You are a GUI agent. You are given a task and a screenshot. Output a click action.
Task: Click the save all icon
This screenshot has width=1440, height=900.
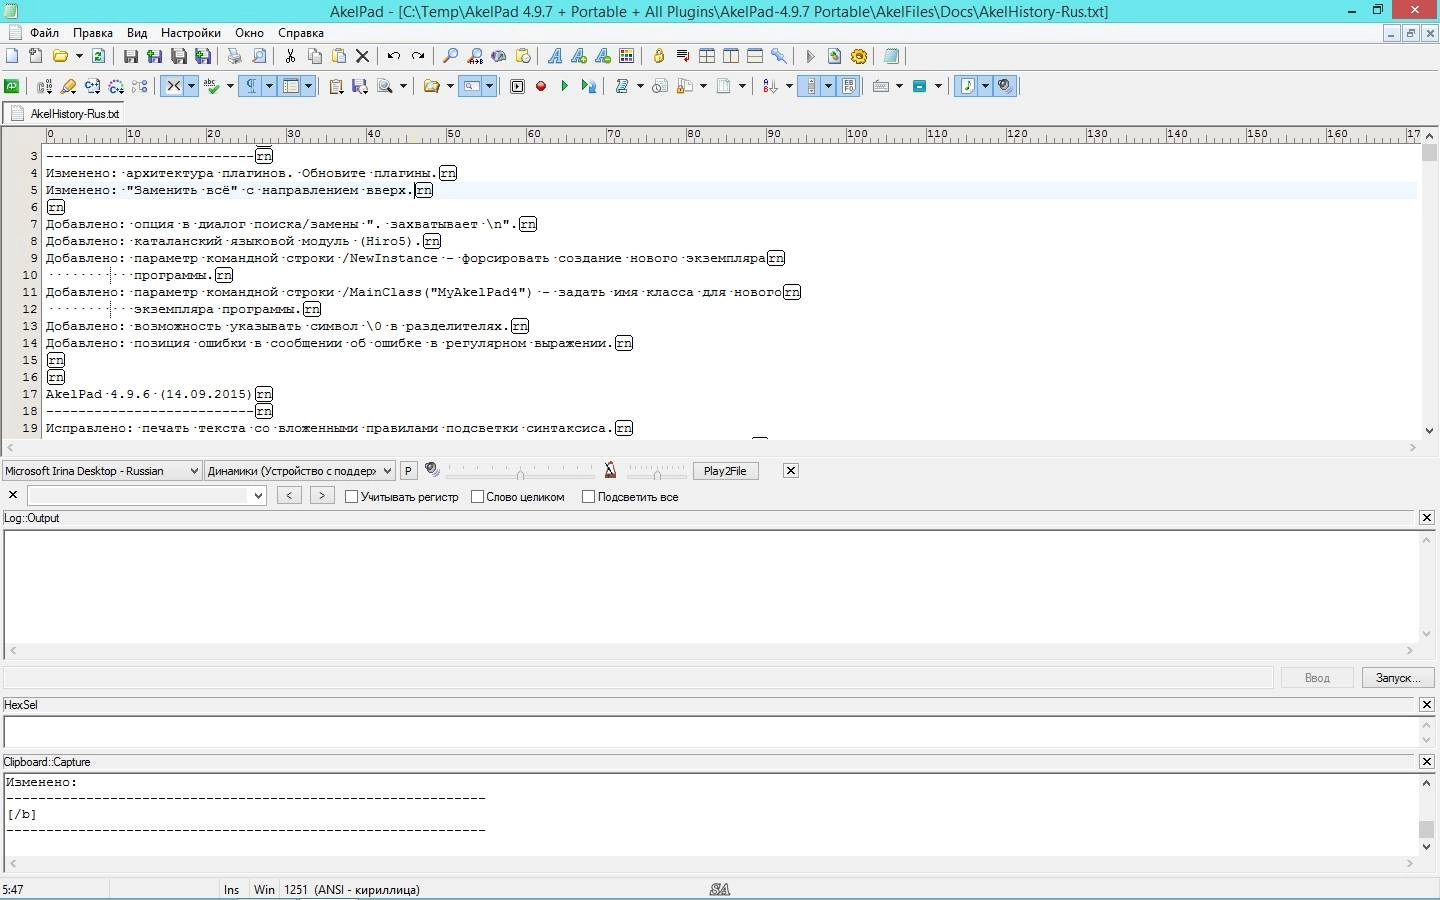pyautogui.click(x=179, y=56)
